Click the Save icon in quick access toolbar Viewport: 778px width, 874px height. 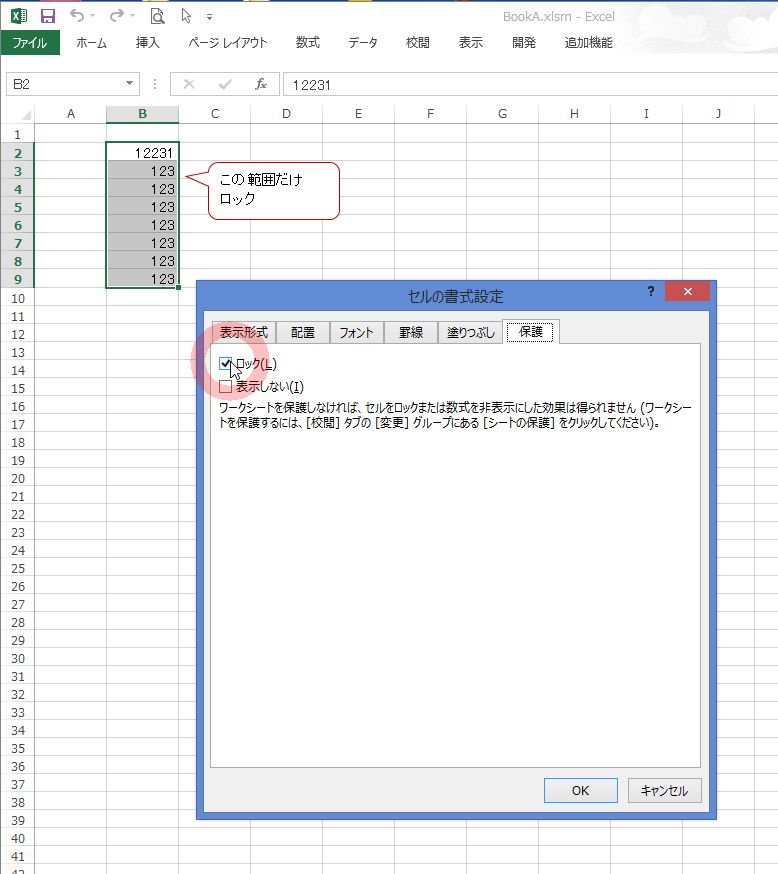[x=47, y=16]
